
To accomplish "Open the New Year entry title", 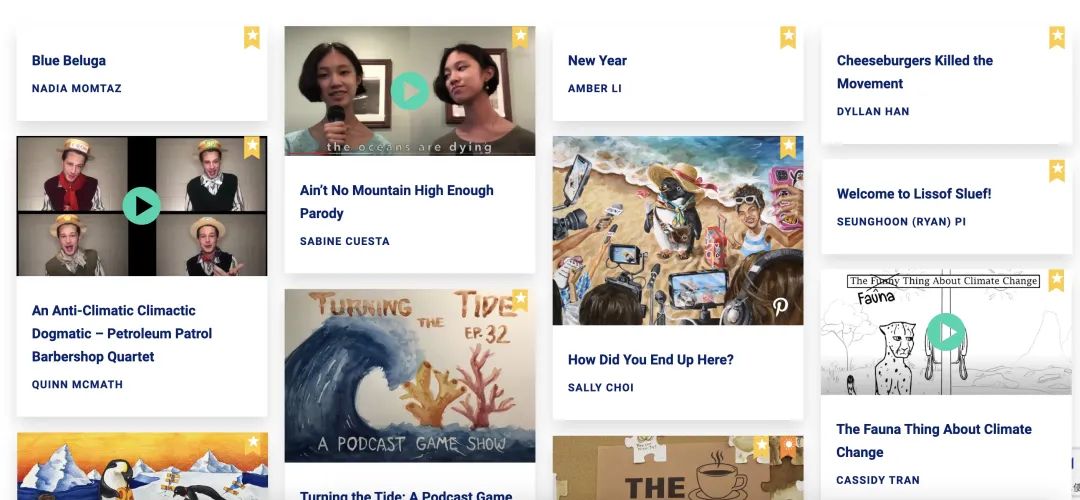I will point(597,61).
